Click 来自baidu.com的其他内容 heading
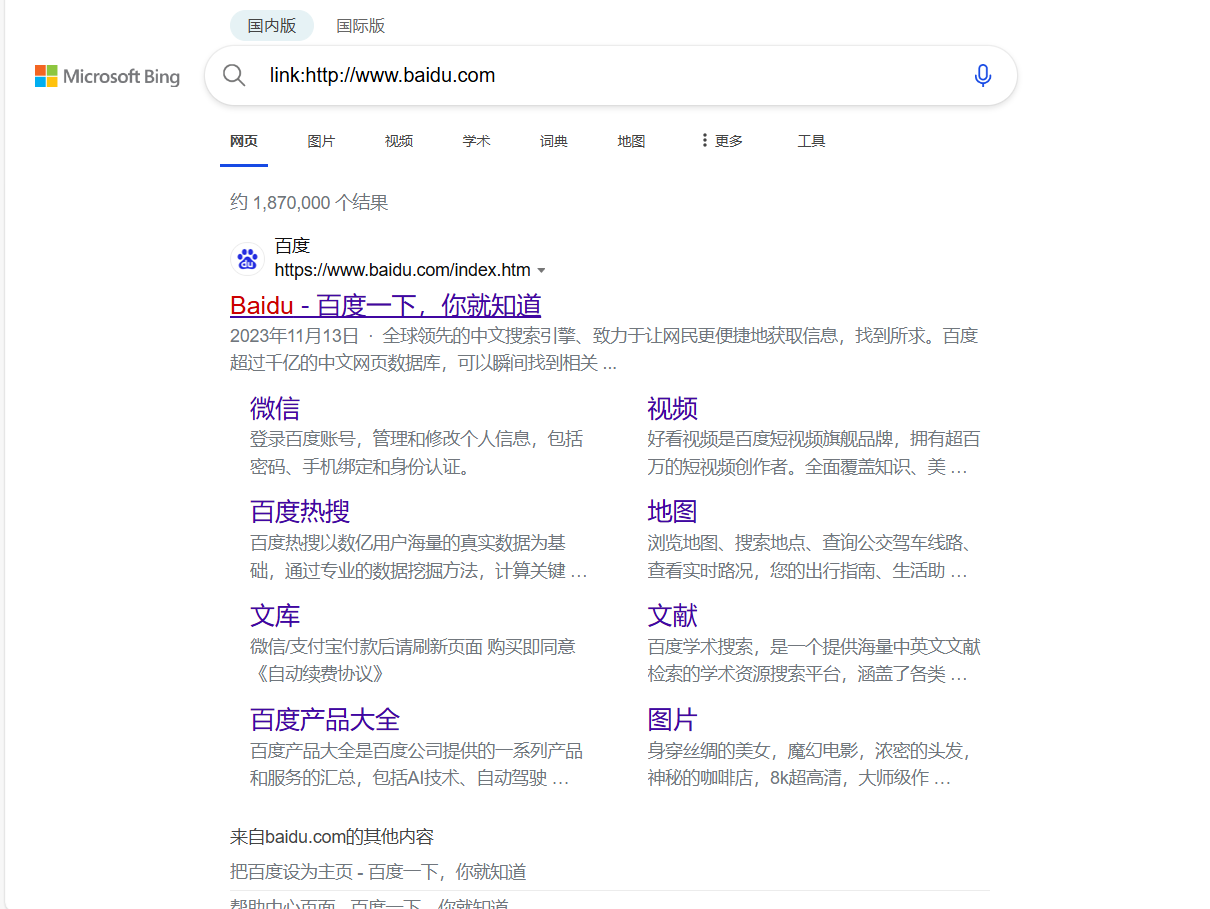This screenshot has width=1210, height=909. pyautogui.click(x=332, y=837)
